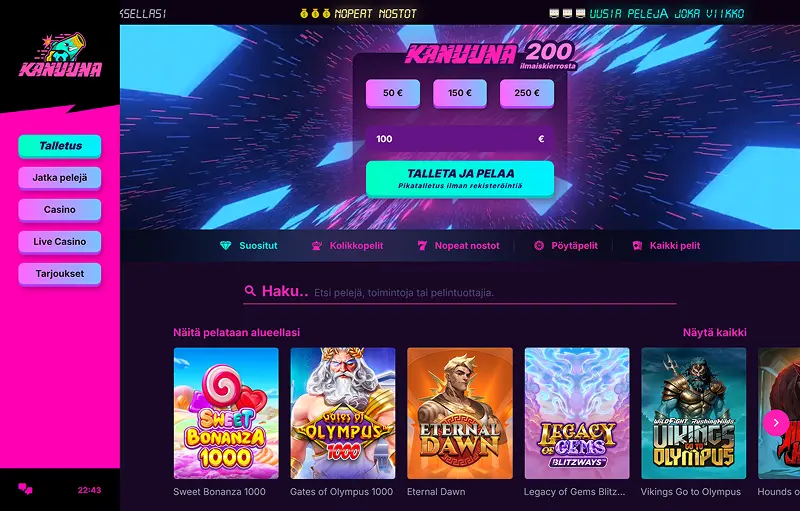Click the seven icon beside Nopeat nostot
This screenshot has width=800, height=511.
[x=422, y=246]
